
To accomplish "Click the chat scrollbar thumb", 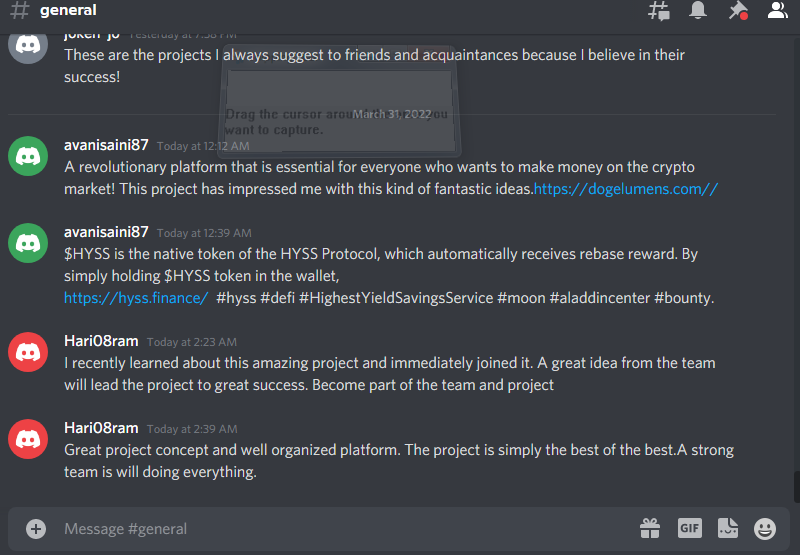I will [x=796, y=487].
